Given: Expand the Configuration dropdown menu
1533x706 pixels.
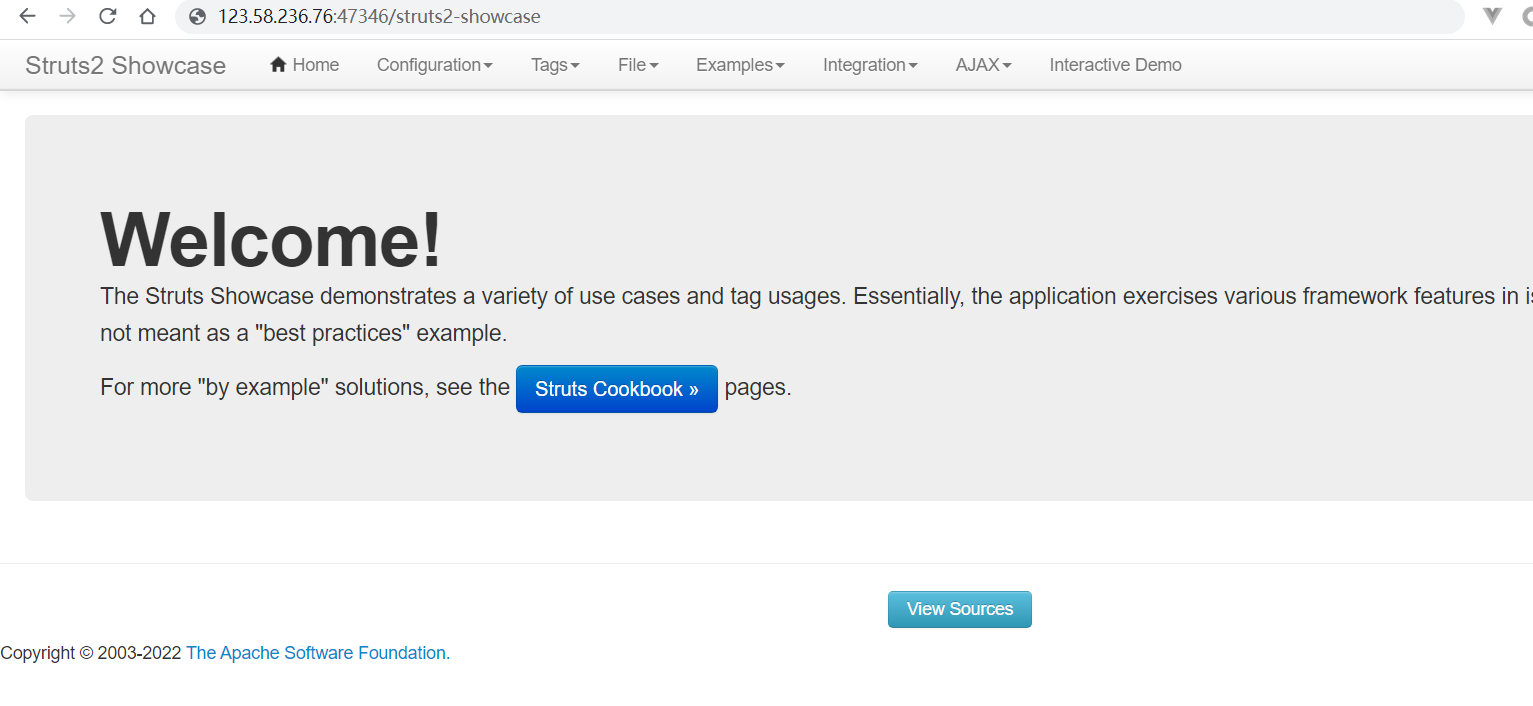Looking at the screenshot, I should click(x=434, y=65).
